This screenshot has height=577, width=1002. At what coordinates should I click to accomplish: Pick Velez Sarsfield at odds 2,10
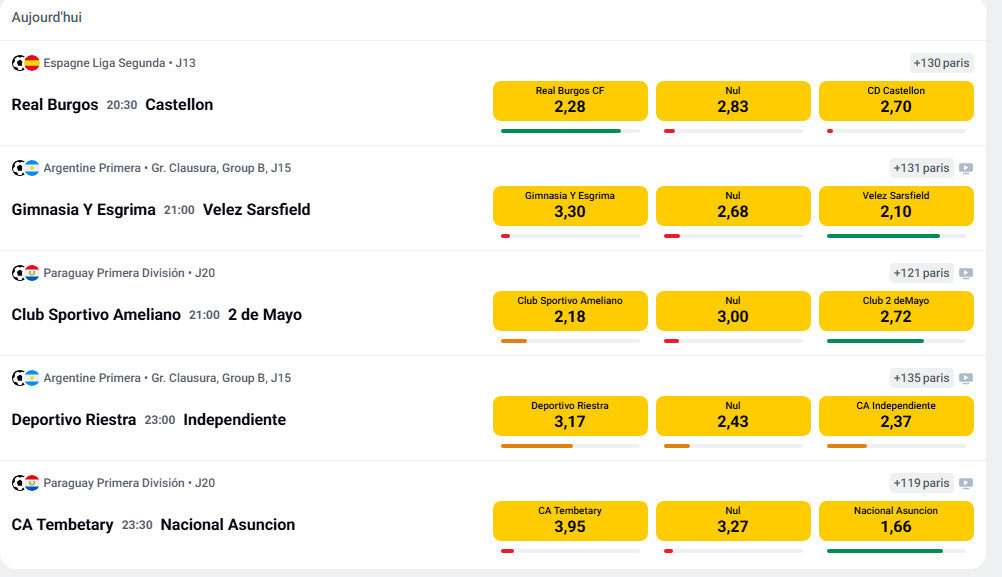point(896,205)
